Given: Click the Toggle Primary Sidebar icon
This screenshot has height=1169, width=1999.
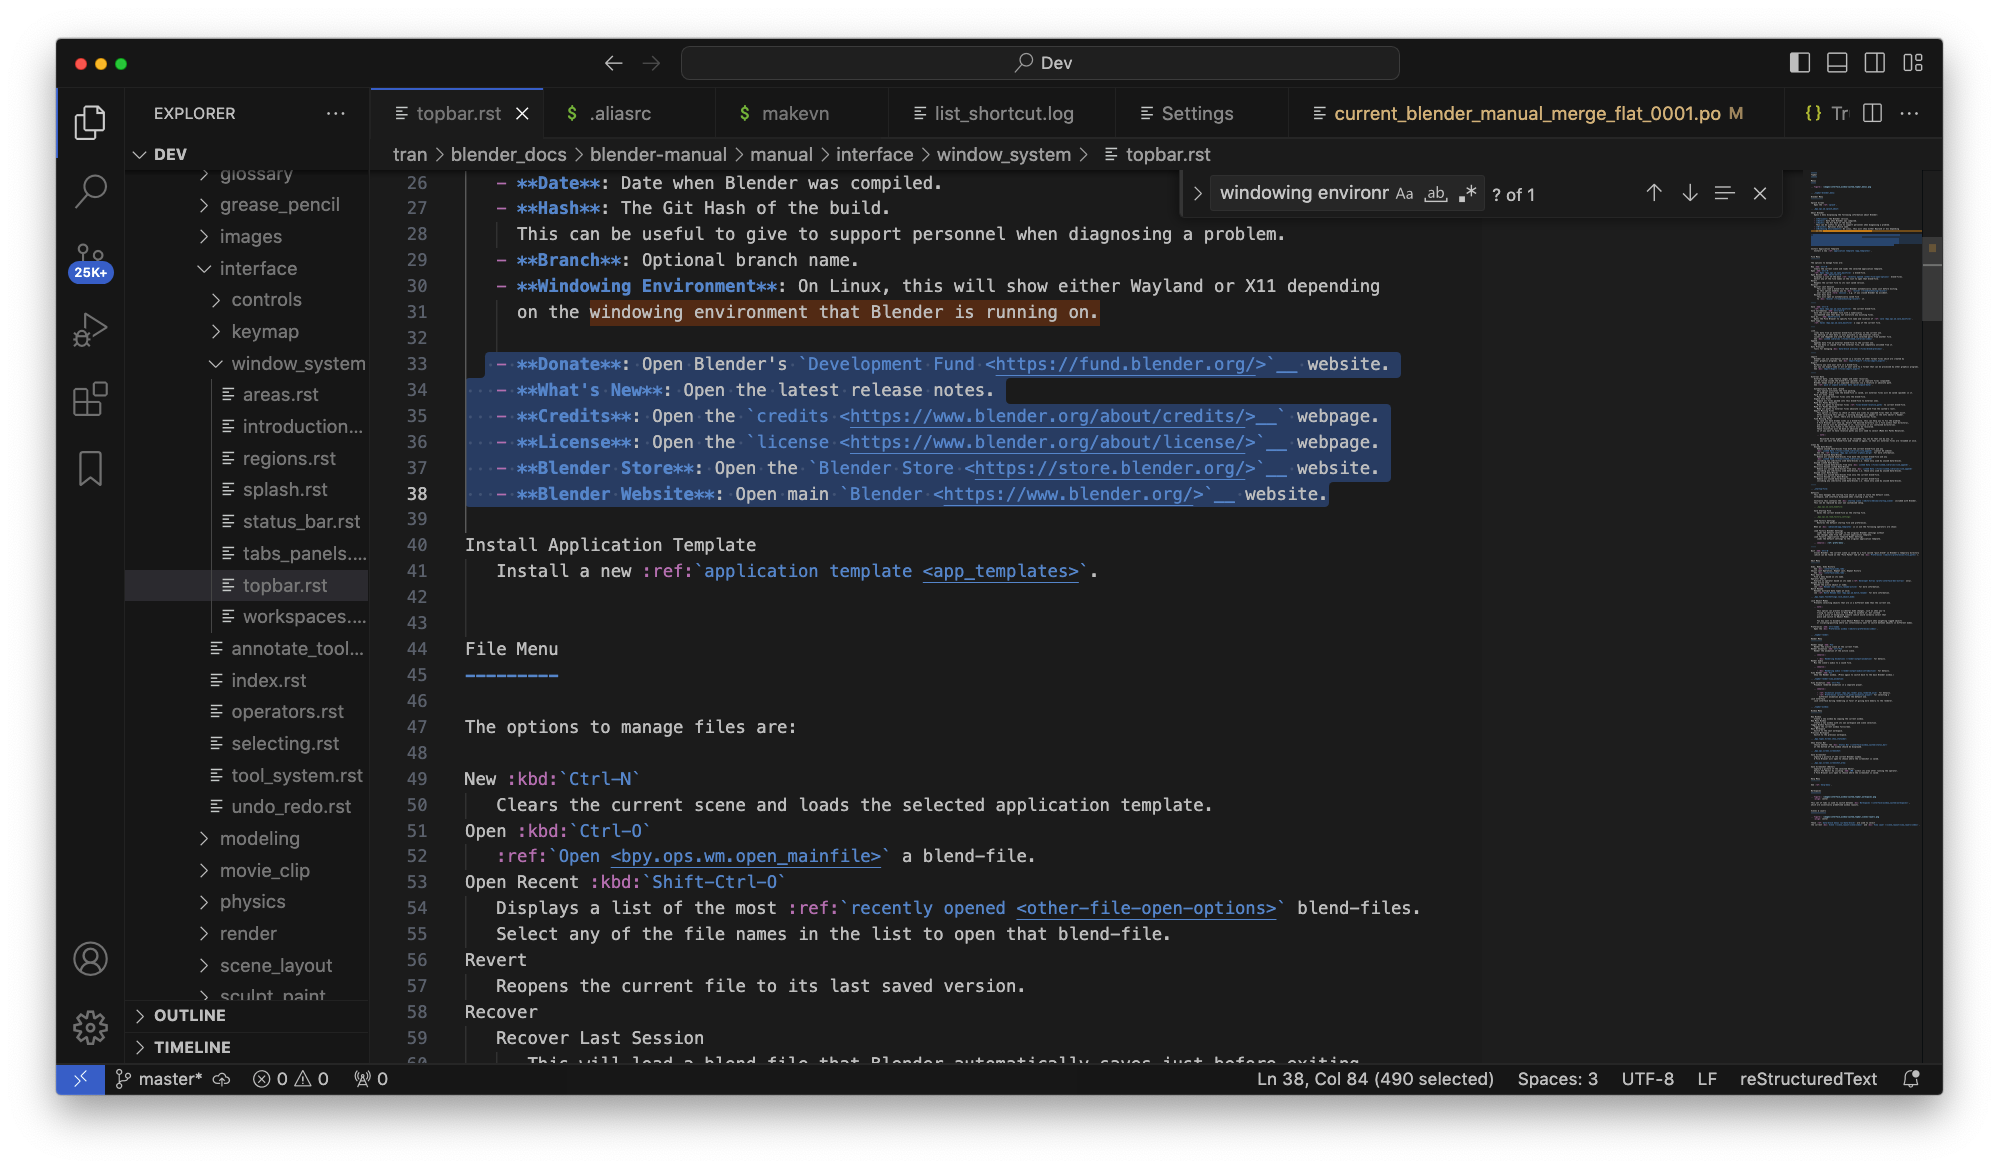Looking at the screenshot, I should click(x=1800, y=61).
